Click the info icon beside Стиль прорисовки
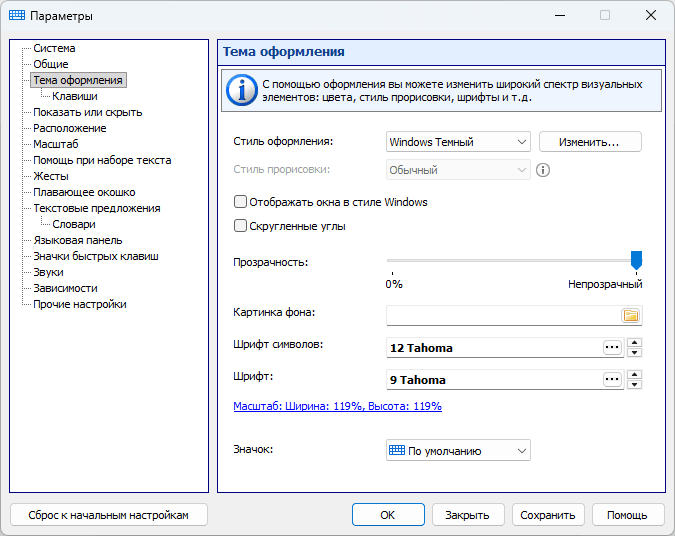Viewport: 675px width, 536px height. (542, 170)
